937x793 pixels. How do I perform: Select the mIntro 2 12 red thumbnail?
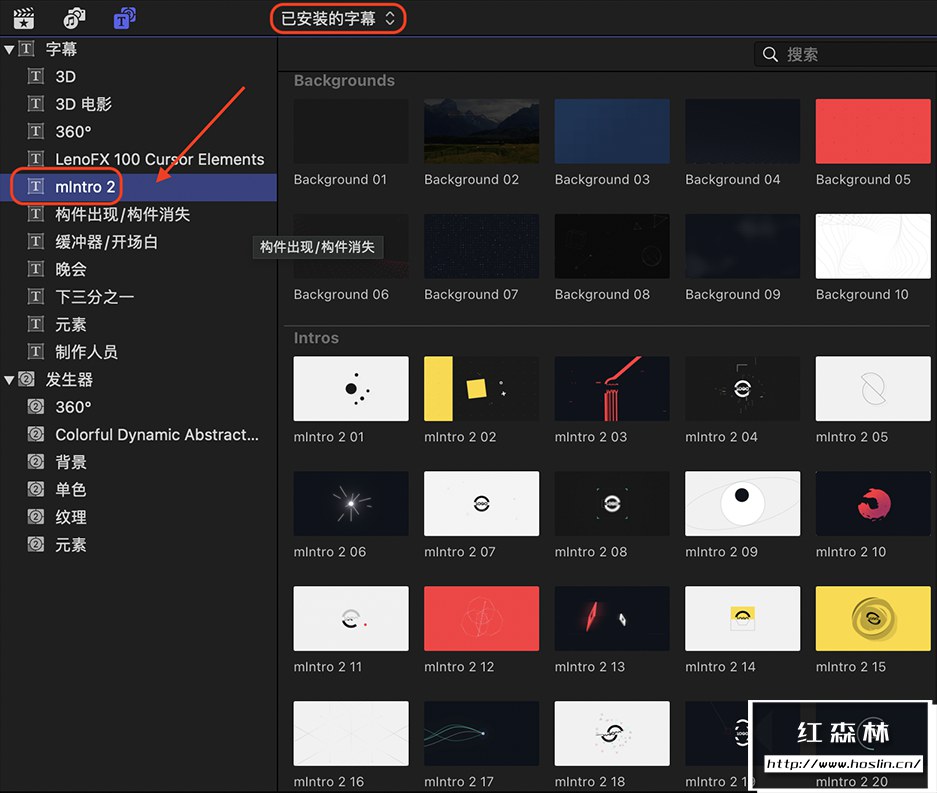[481, 618]
